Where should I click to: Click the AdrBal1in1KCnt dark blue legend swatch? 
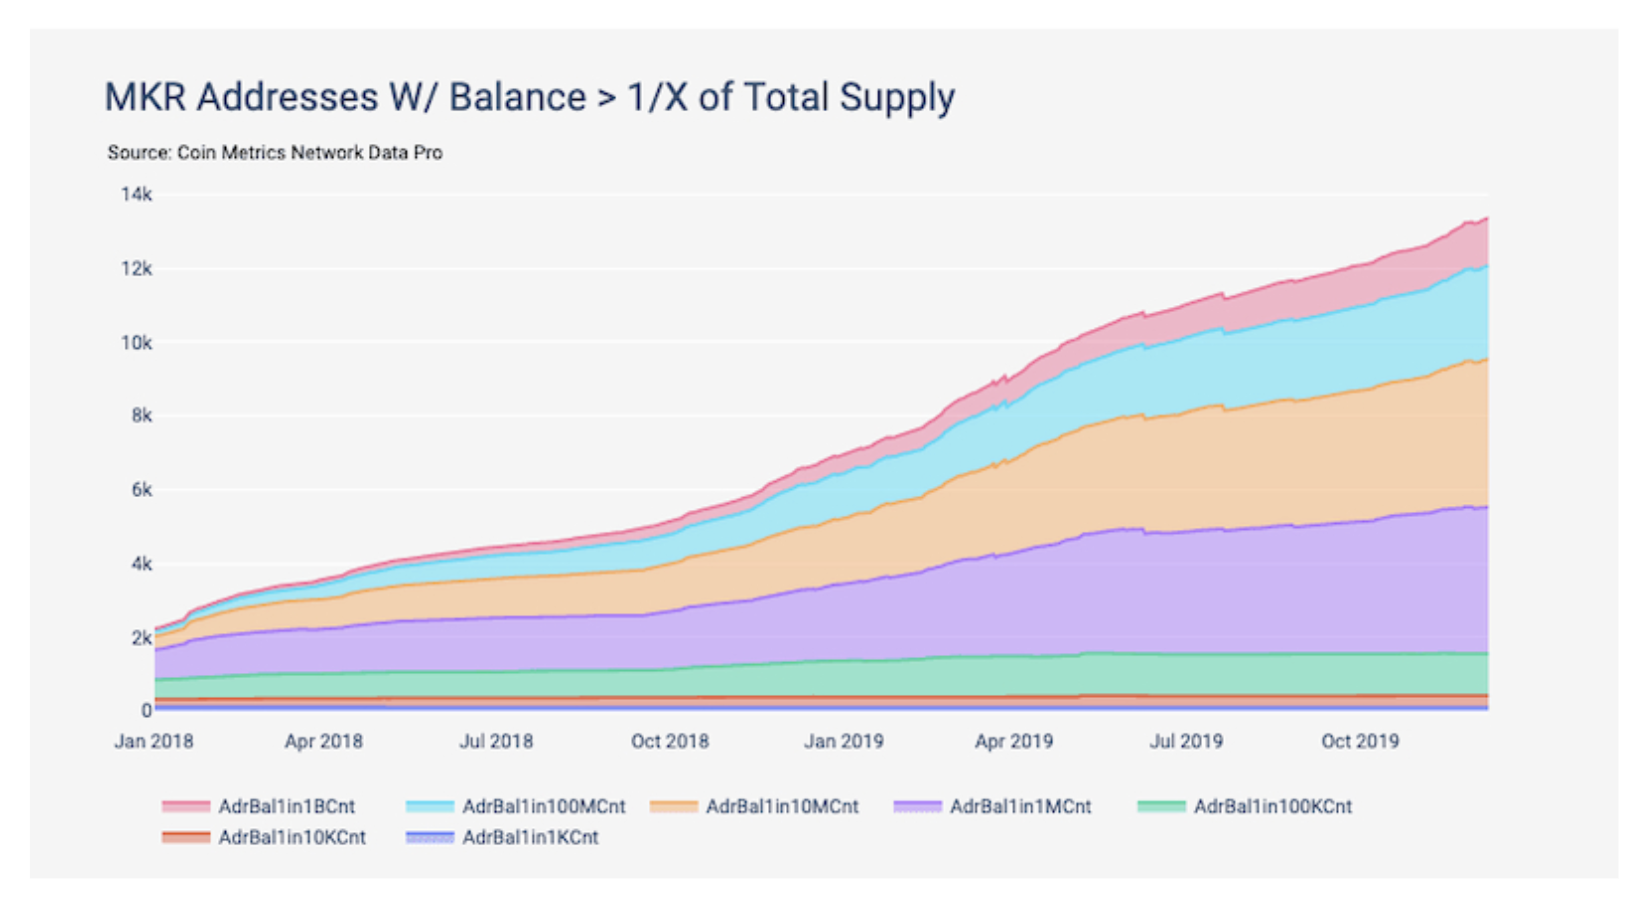pyautogui.click(x=430, y=837)
